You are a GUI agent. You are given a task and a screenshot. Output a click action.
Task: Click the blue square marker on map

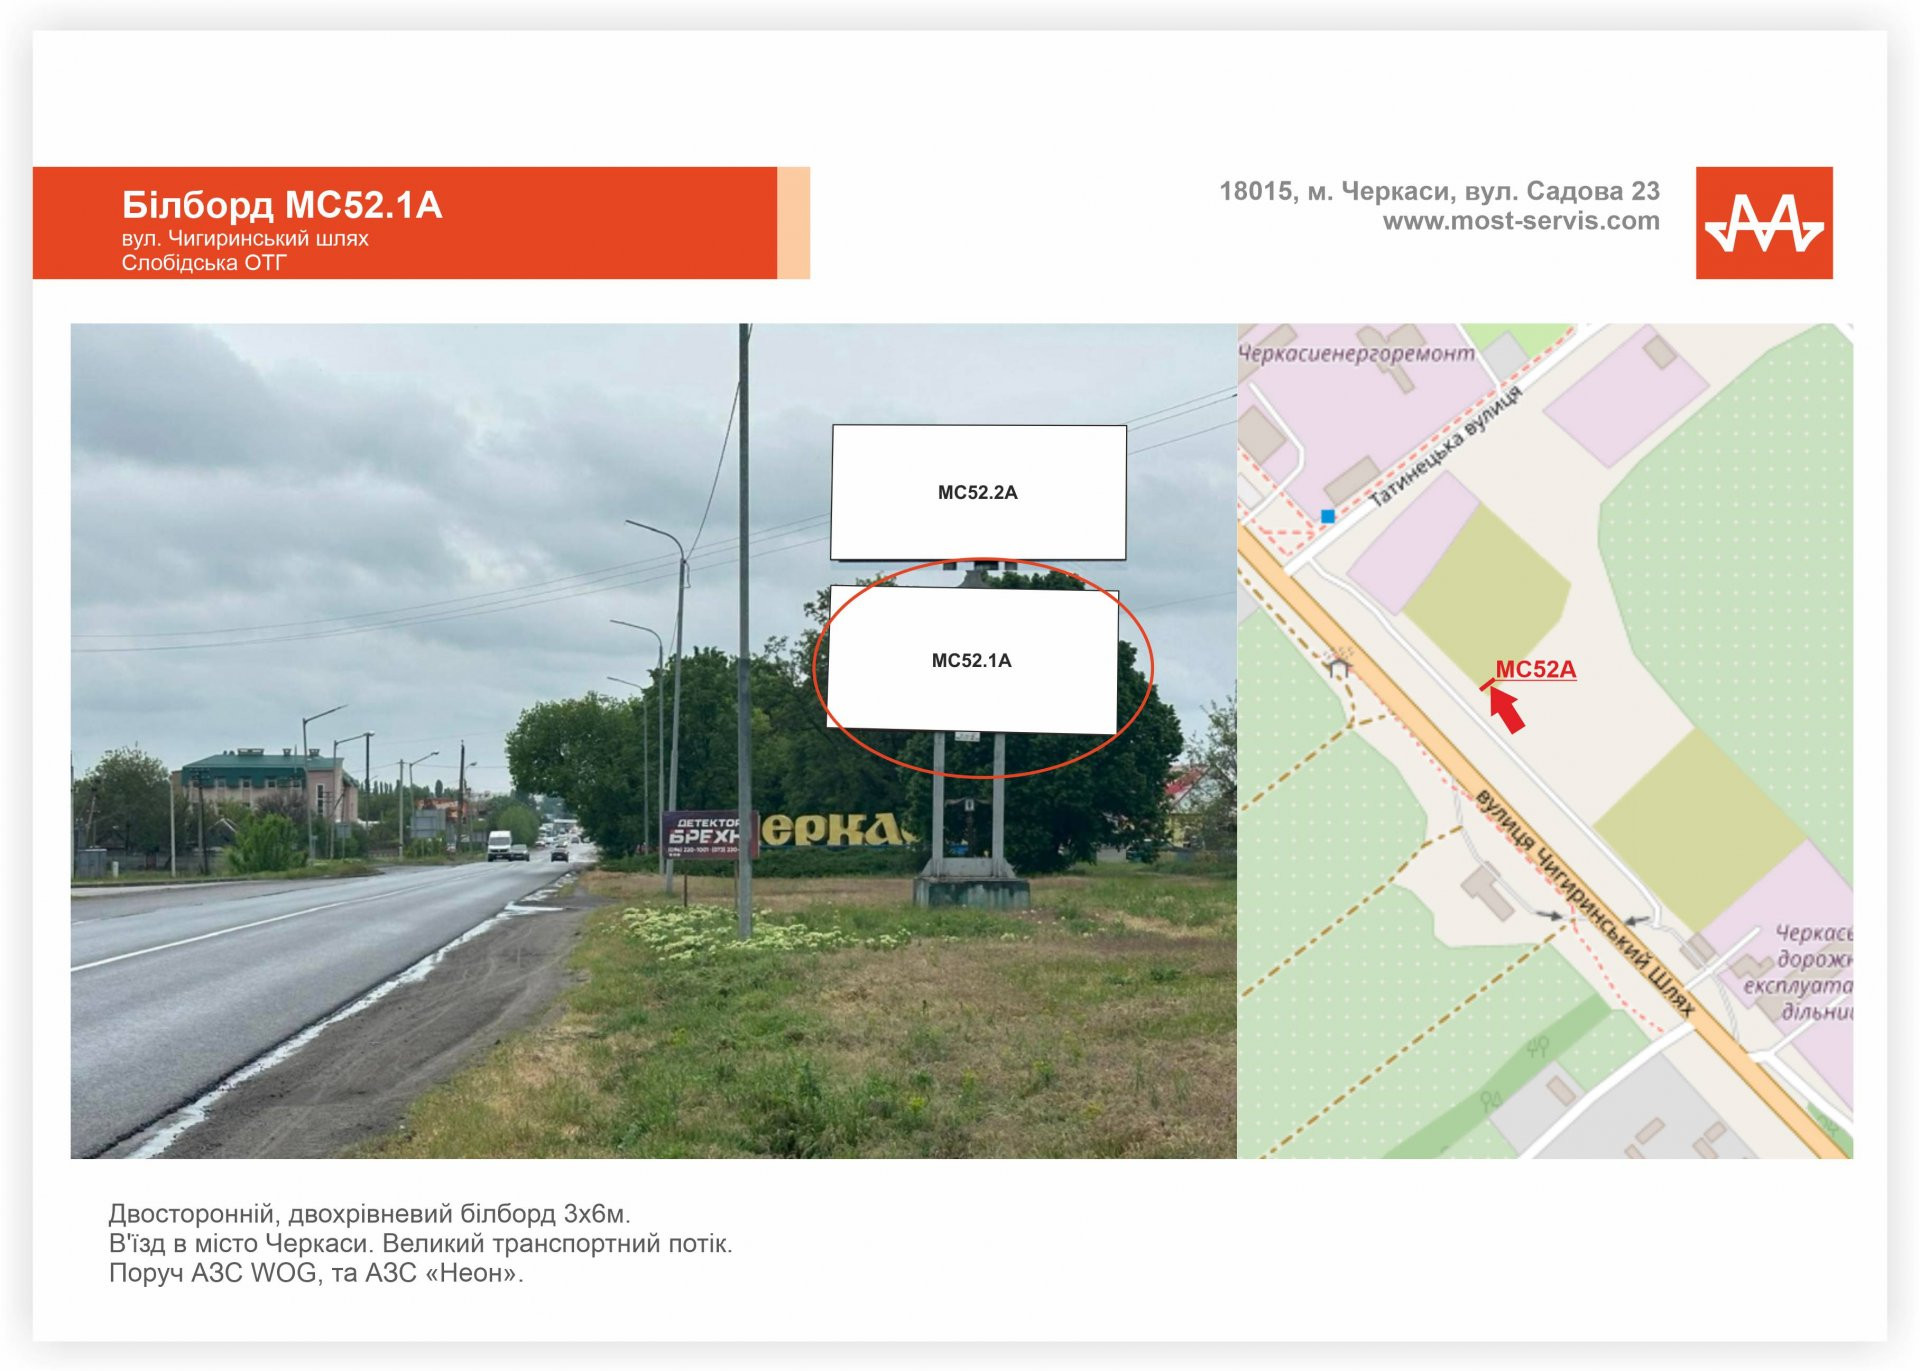pos(1328,516)
